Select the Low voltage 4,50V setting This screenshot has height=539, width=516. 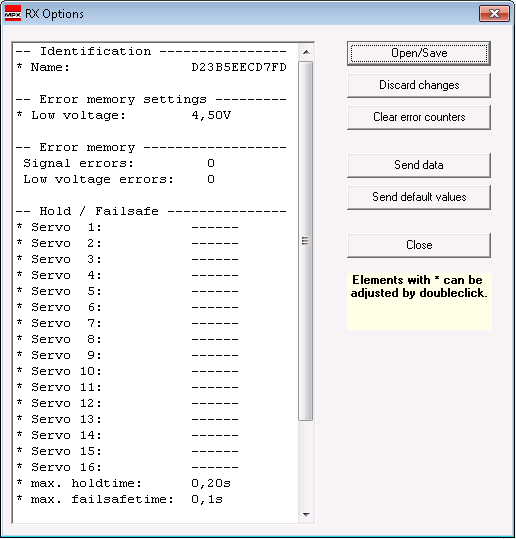click(124, 115)
